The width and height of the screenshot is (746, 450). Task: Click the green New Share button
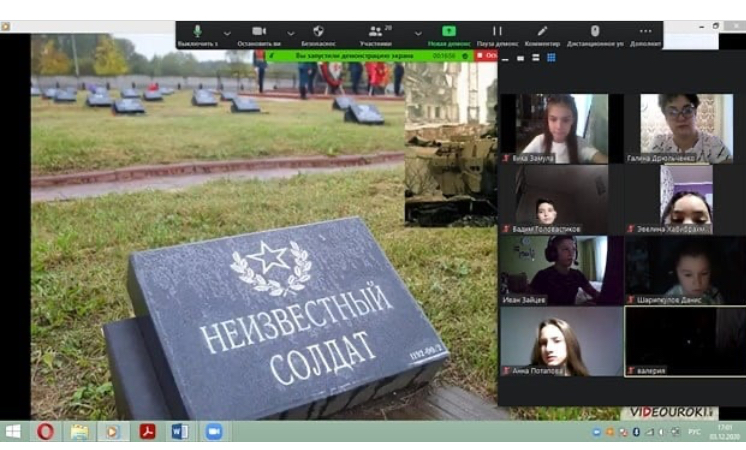(x=449, y=33)
